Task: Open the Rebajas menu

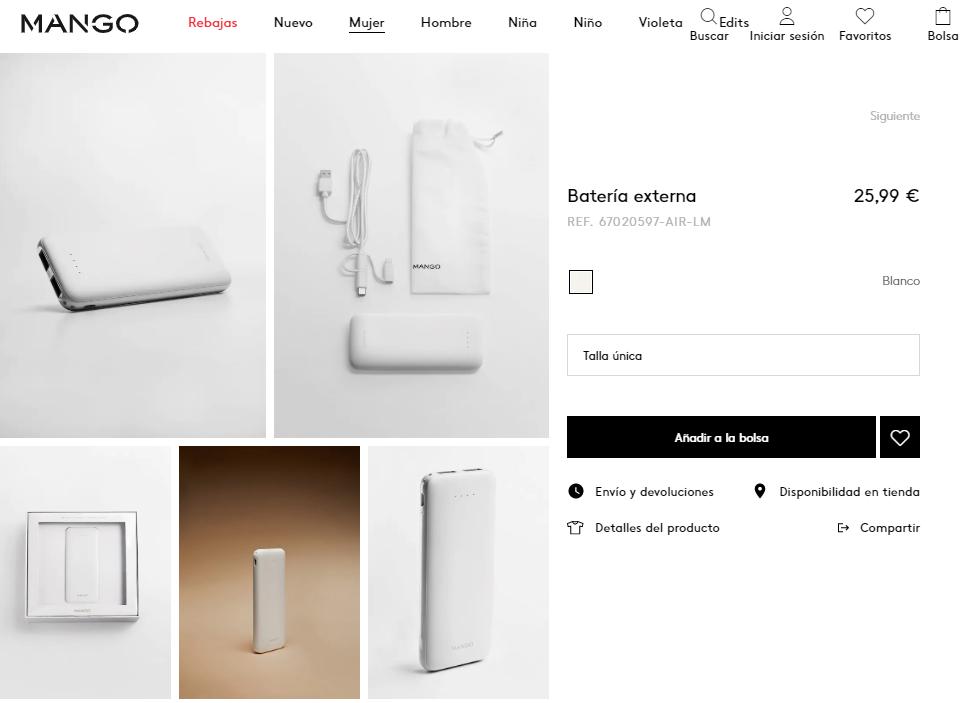Action: click(213, 23)
